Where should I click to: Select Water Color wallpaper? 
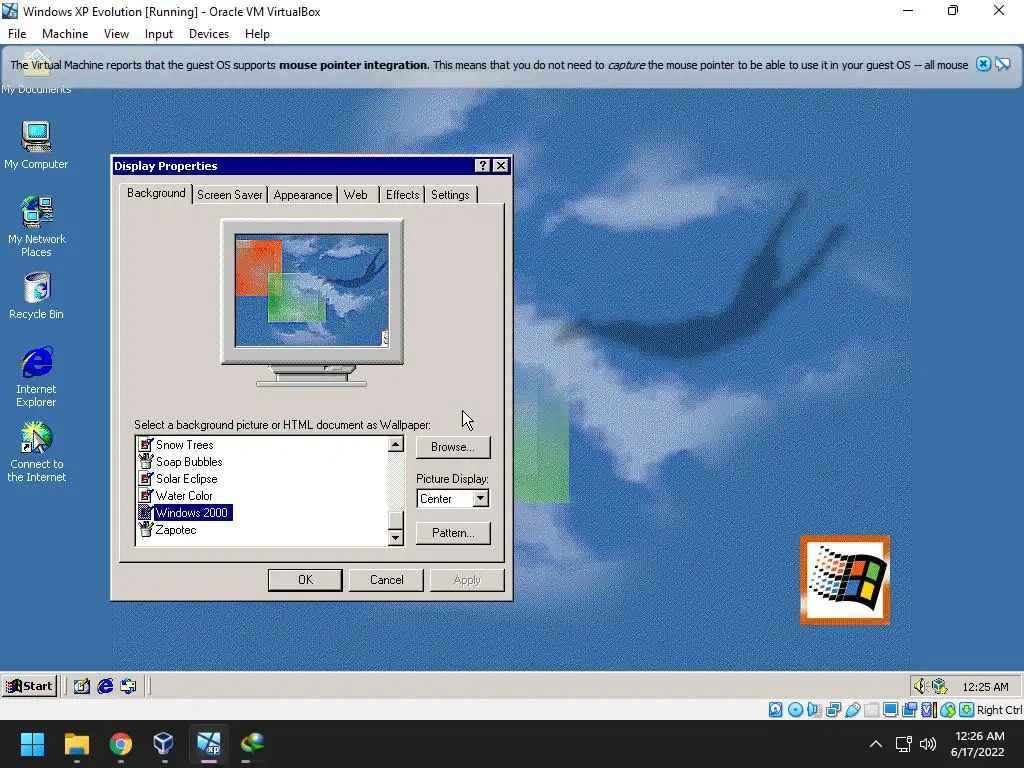pyautogui.click(x=176, y=496)
